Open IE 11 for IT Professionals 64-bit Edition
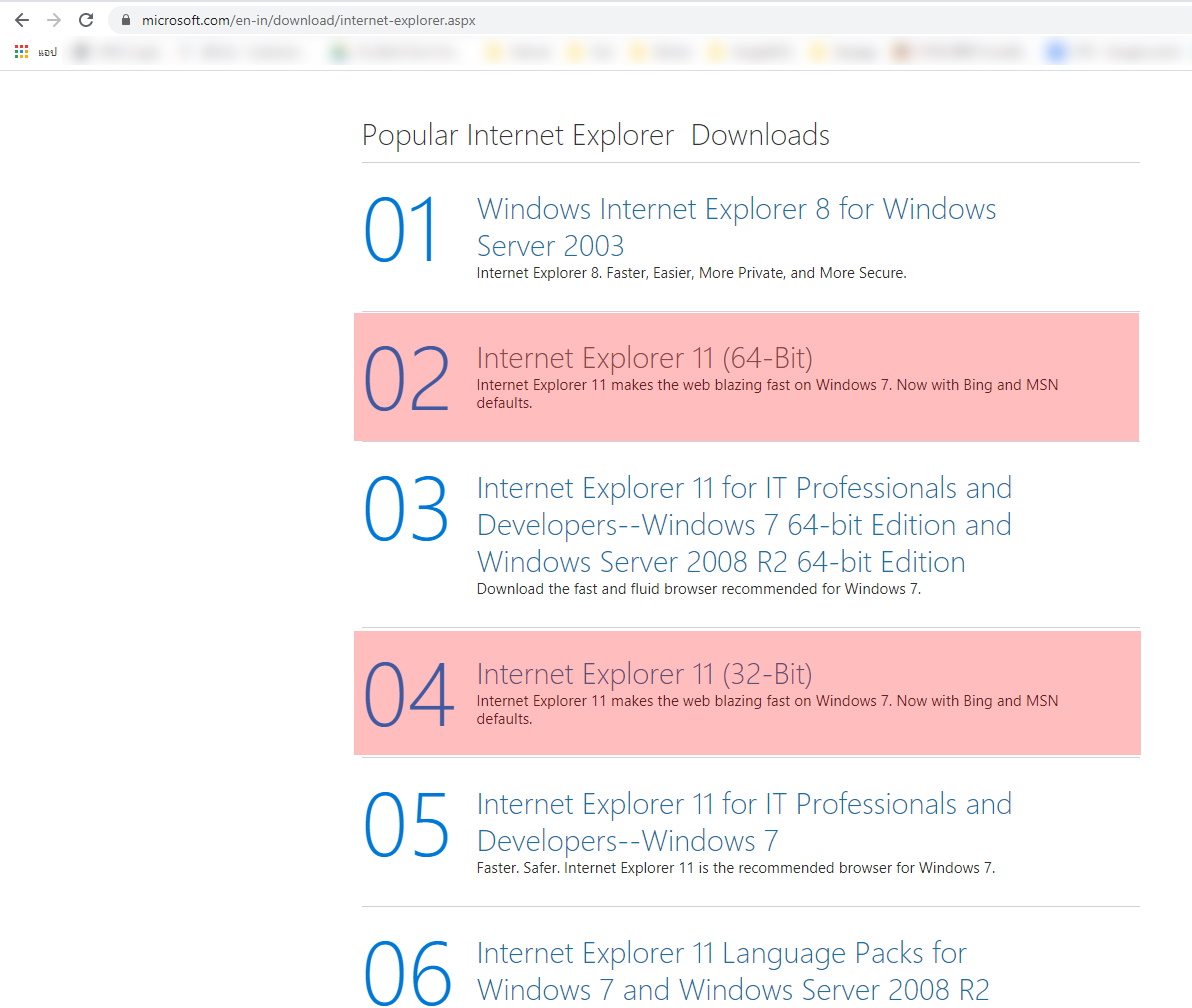Viewport: 1192px width, 1008px height. 745,524
